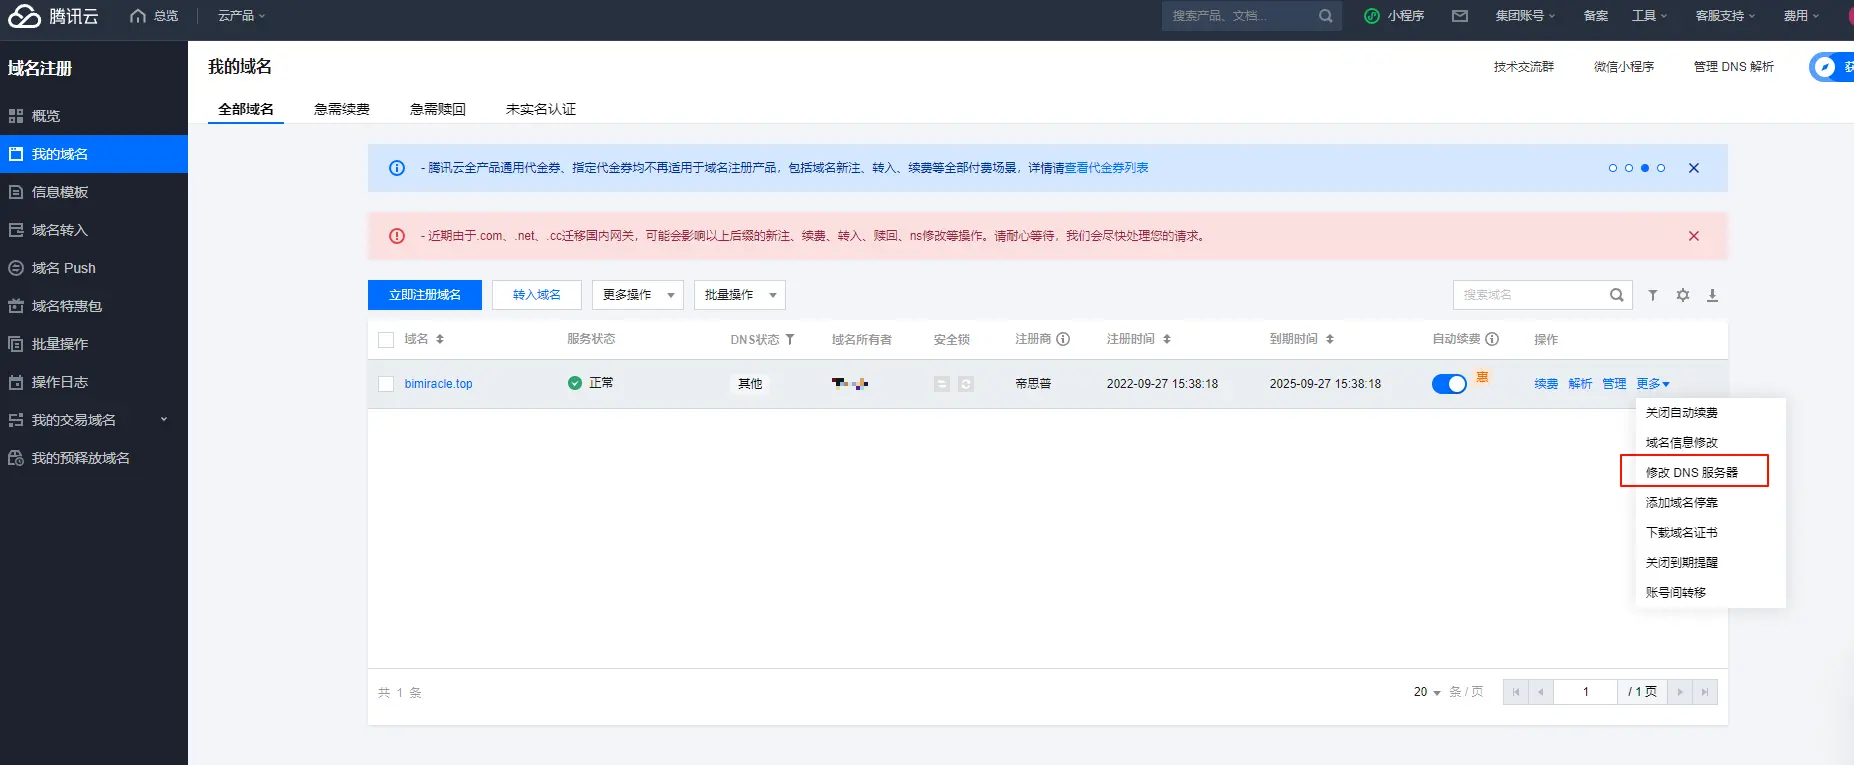Turn off auto-renew toggle for bimiracle.top
The image size is (1854, 765).
pyautogui.click(x=1449, y=384)
